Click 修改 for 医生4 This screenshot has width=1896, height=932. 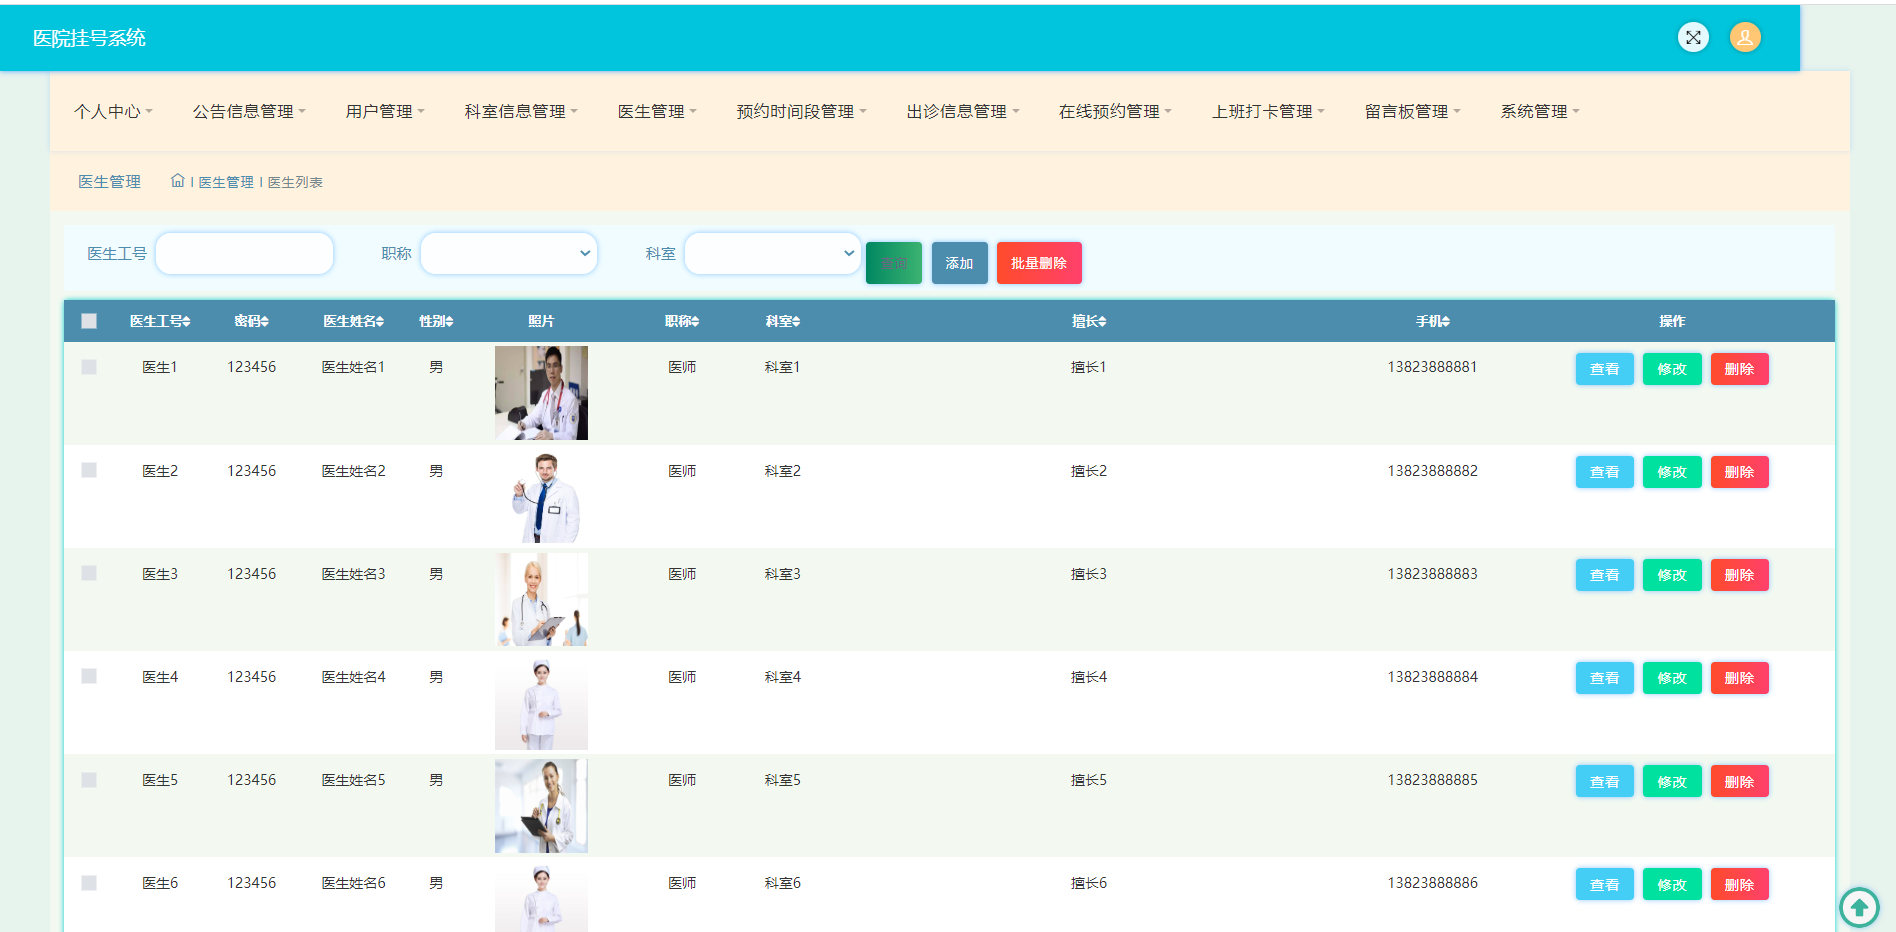pos(1672,678)
